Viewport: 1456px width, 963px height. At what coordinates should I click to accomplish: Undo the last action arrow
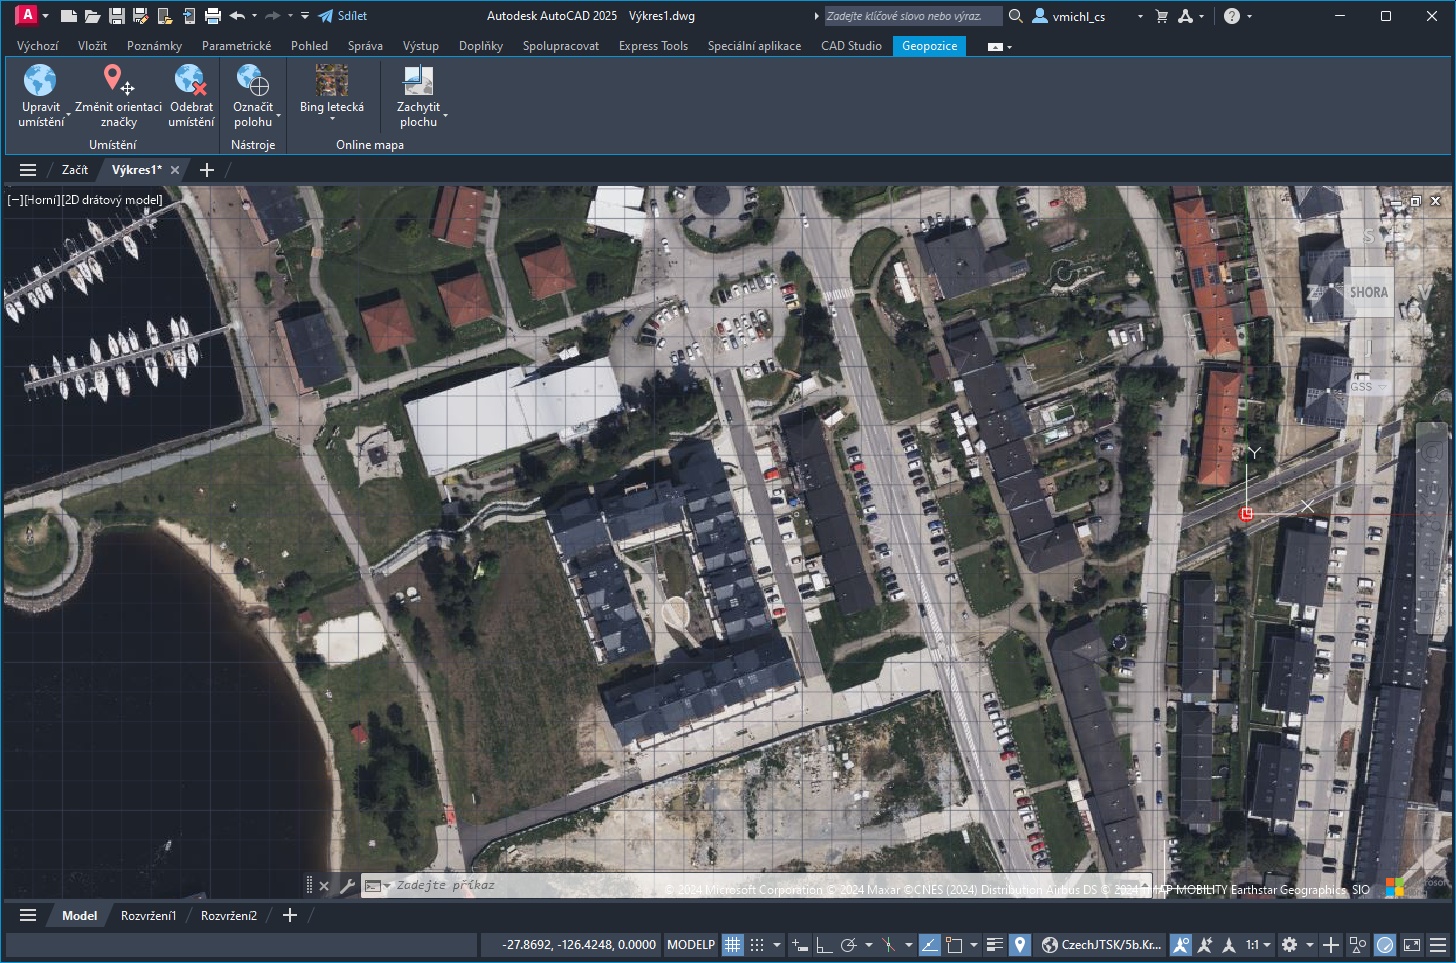(x=237, y=16)
